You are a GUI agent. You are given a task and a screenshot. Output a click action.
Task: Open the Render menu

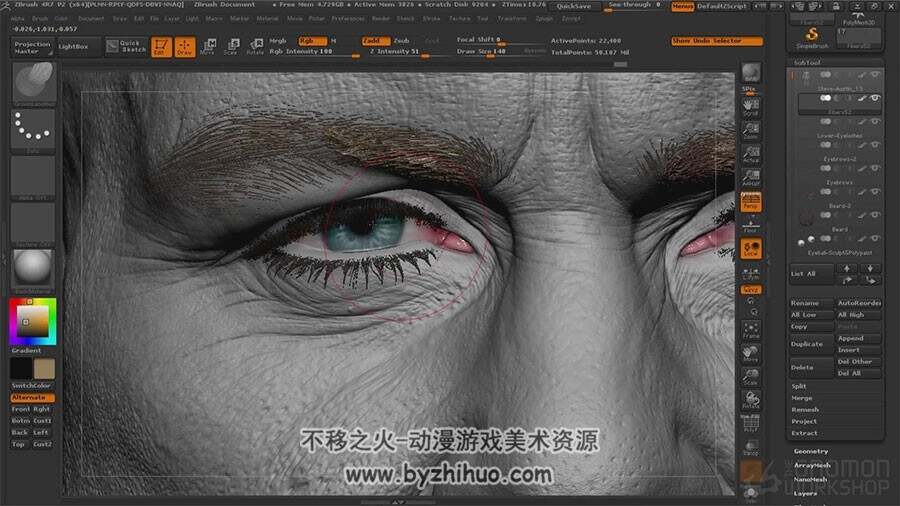click(x=381, y=18)
